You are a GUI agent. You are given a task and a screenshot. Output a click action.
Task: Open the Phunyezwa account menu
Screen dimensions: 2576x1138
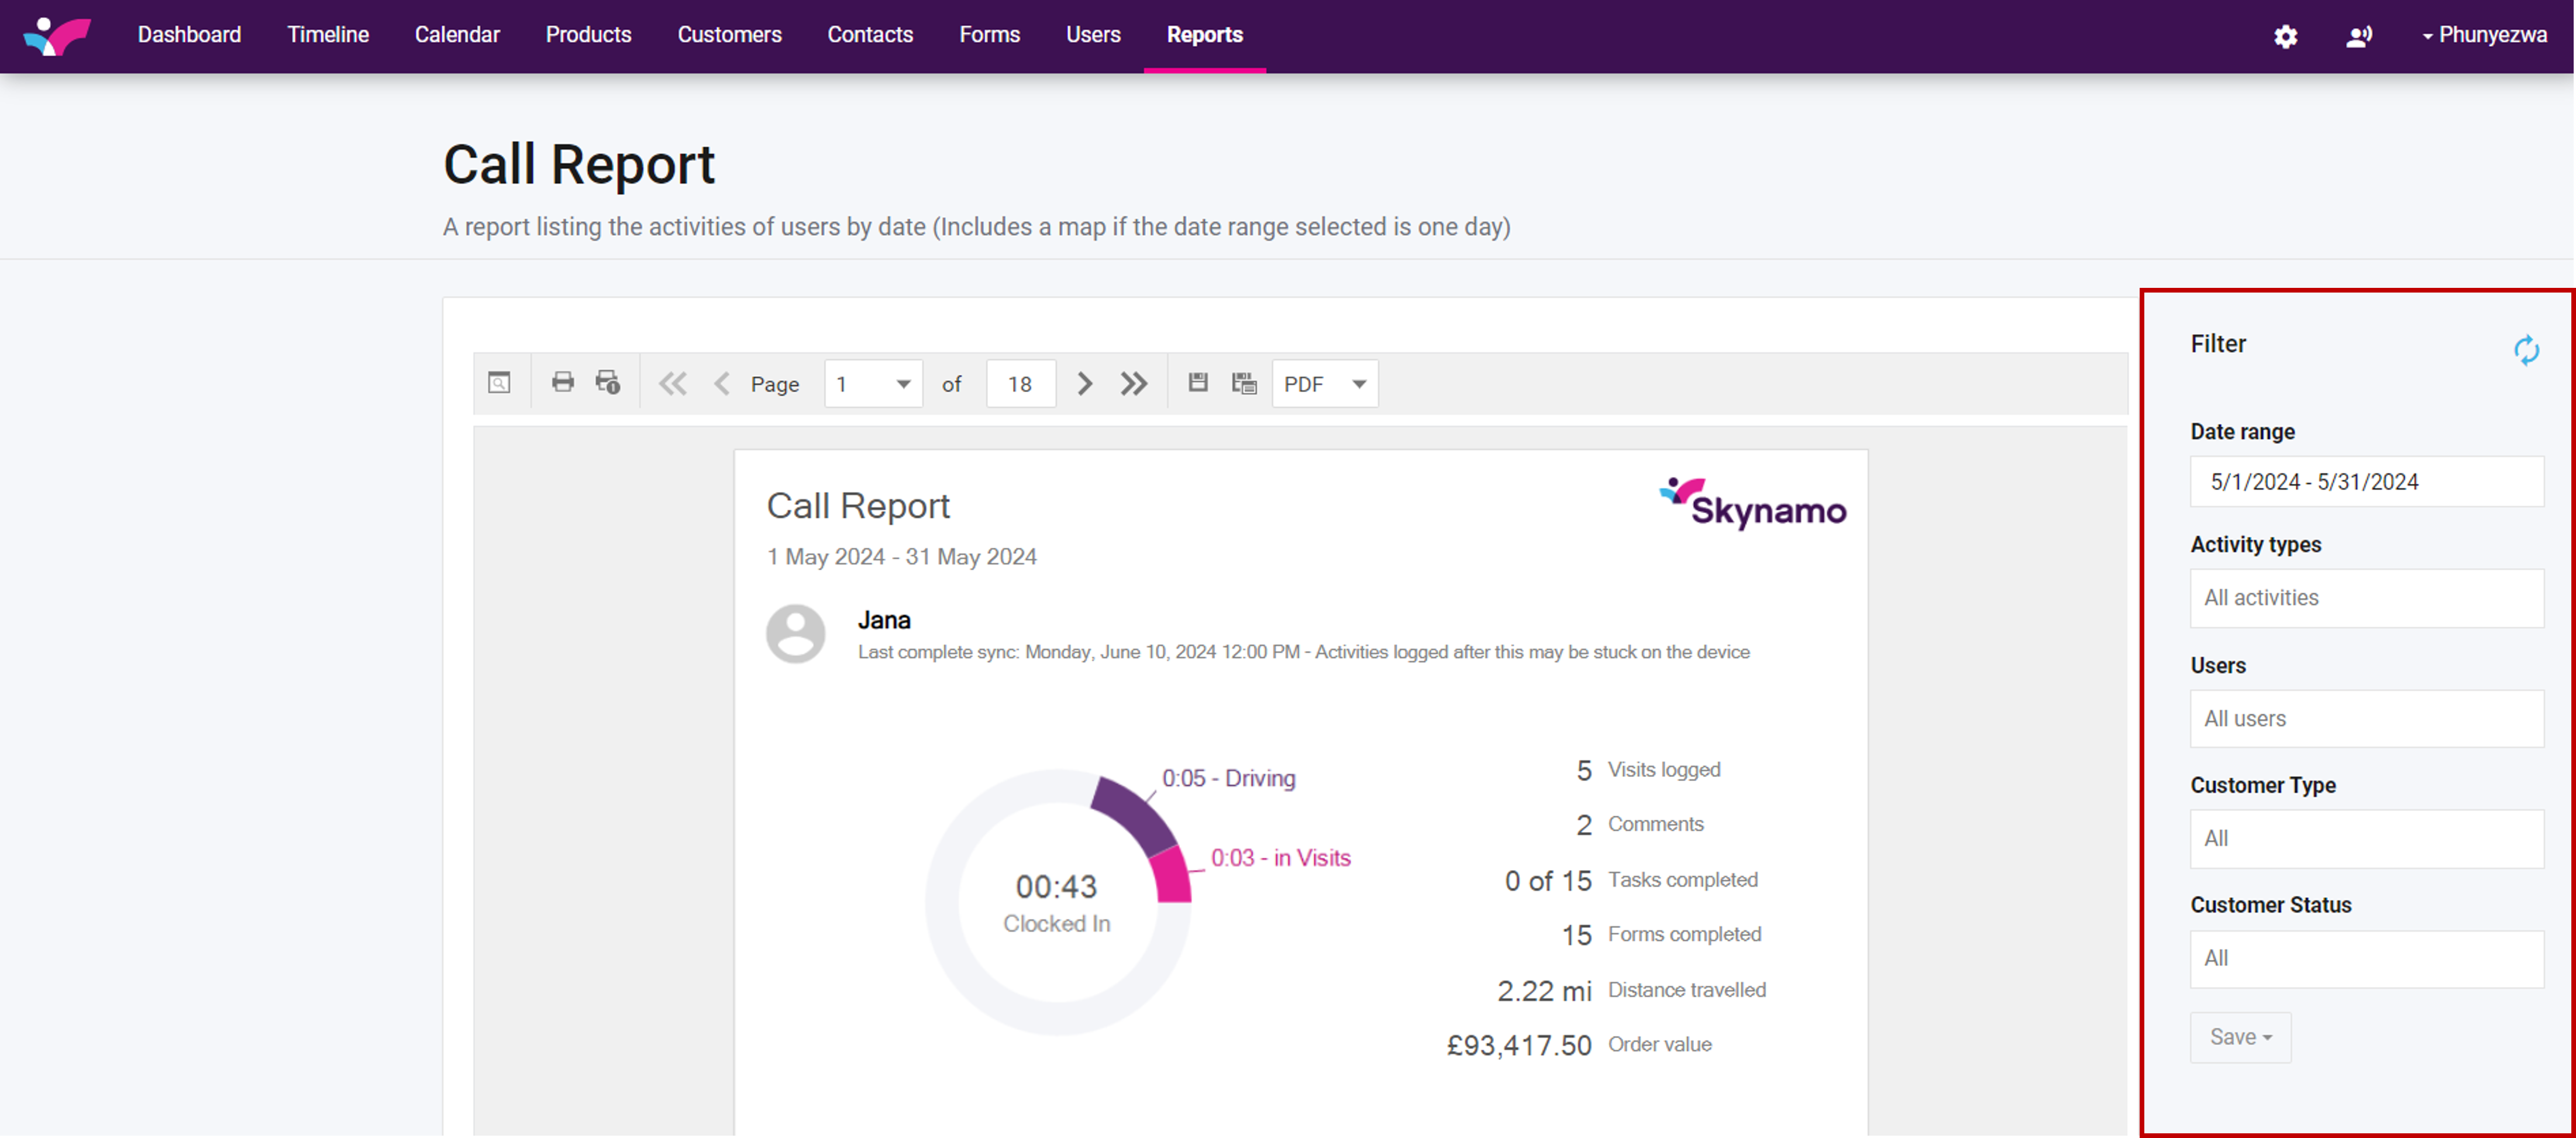tap(2485, 35)
